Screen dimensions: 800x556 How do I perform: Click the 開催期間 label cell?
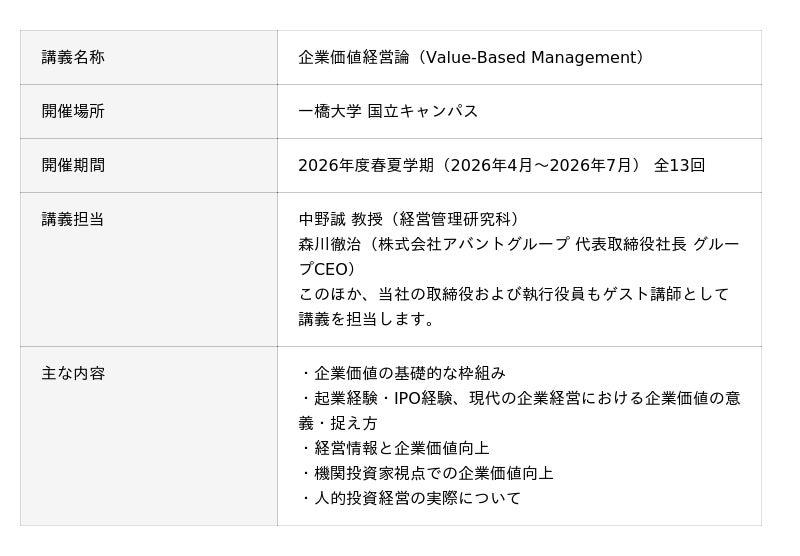coord(73,165)
